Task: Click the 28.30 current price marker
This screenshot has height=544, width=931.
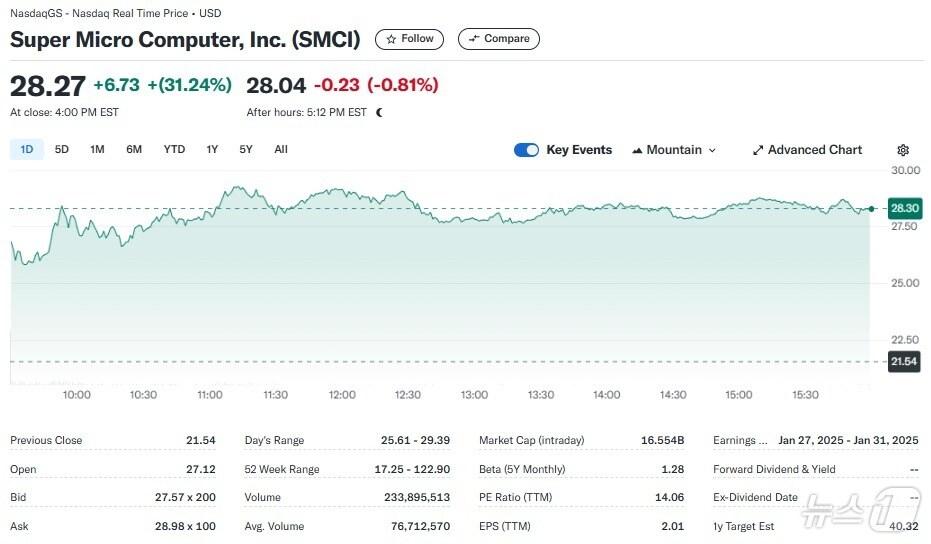Action: [x=905, y=208]
